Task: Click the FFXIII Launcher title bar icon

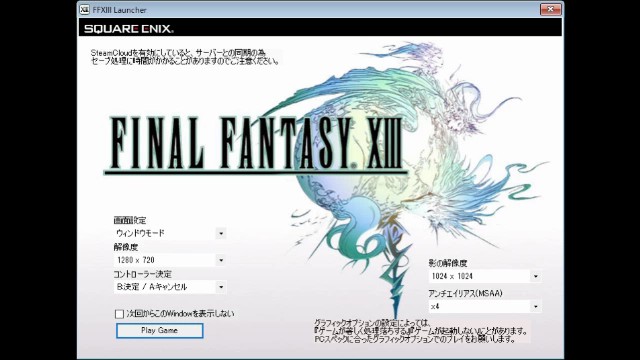Action: click(x=84, y=10)
